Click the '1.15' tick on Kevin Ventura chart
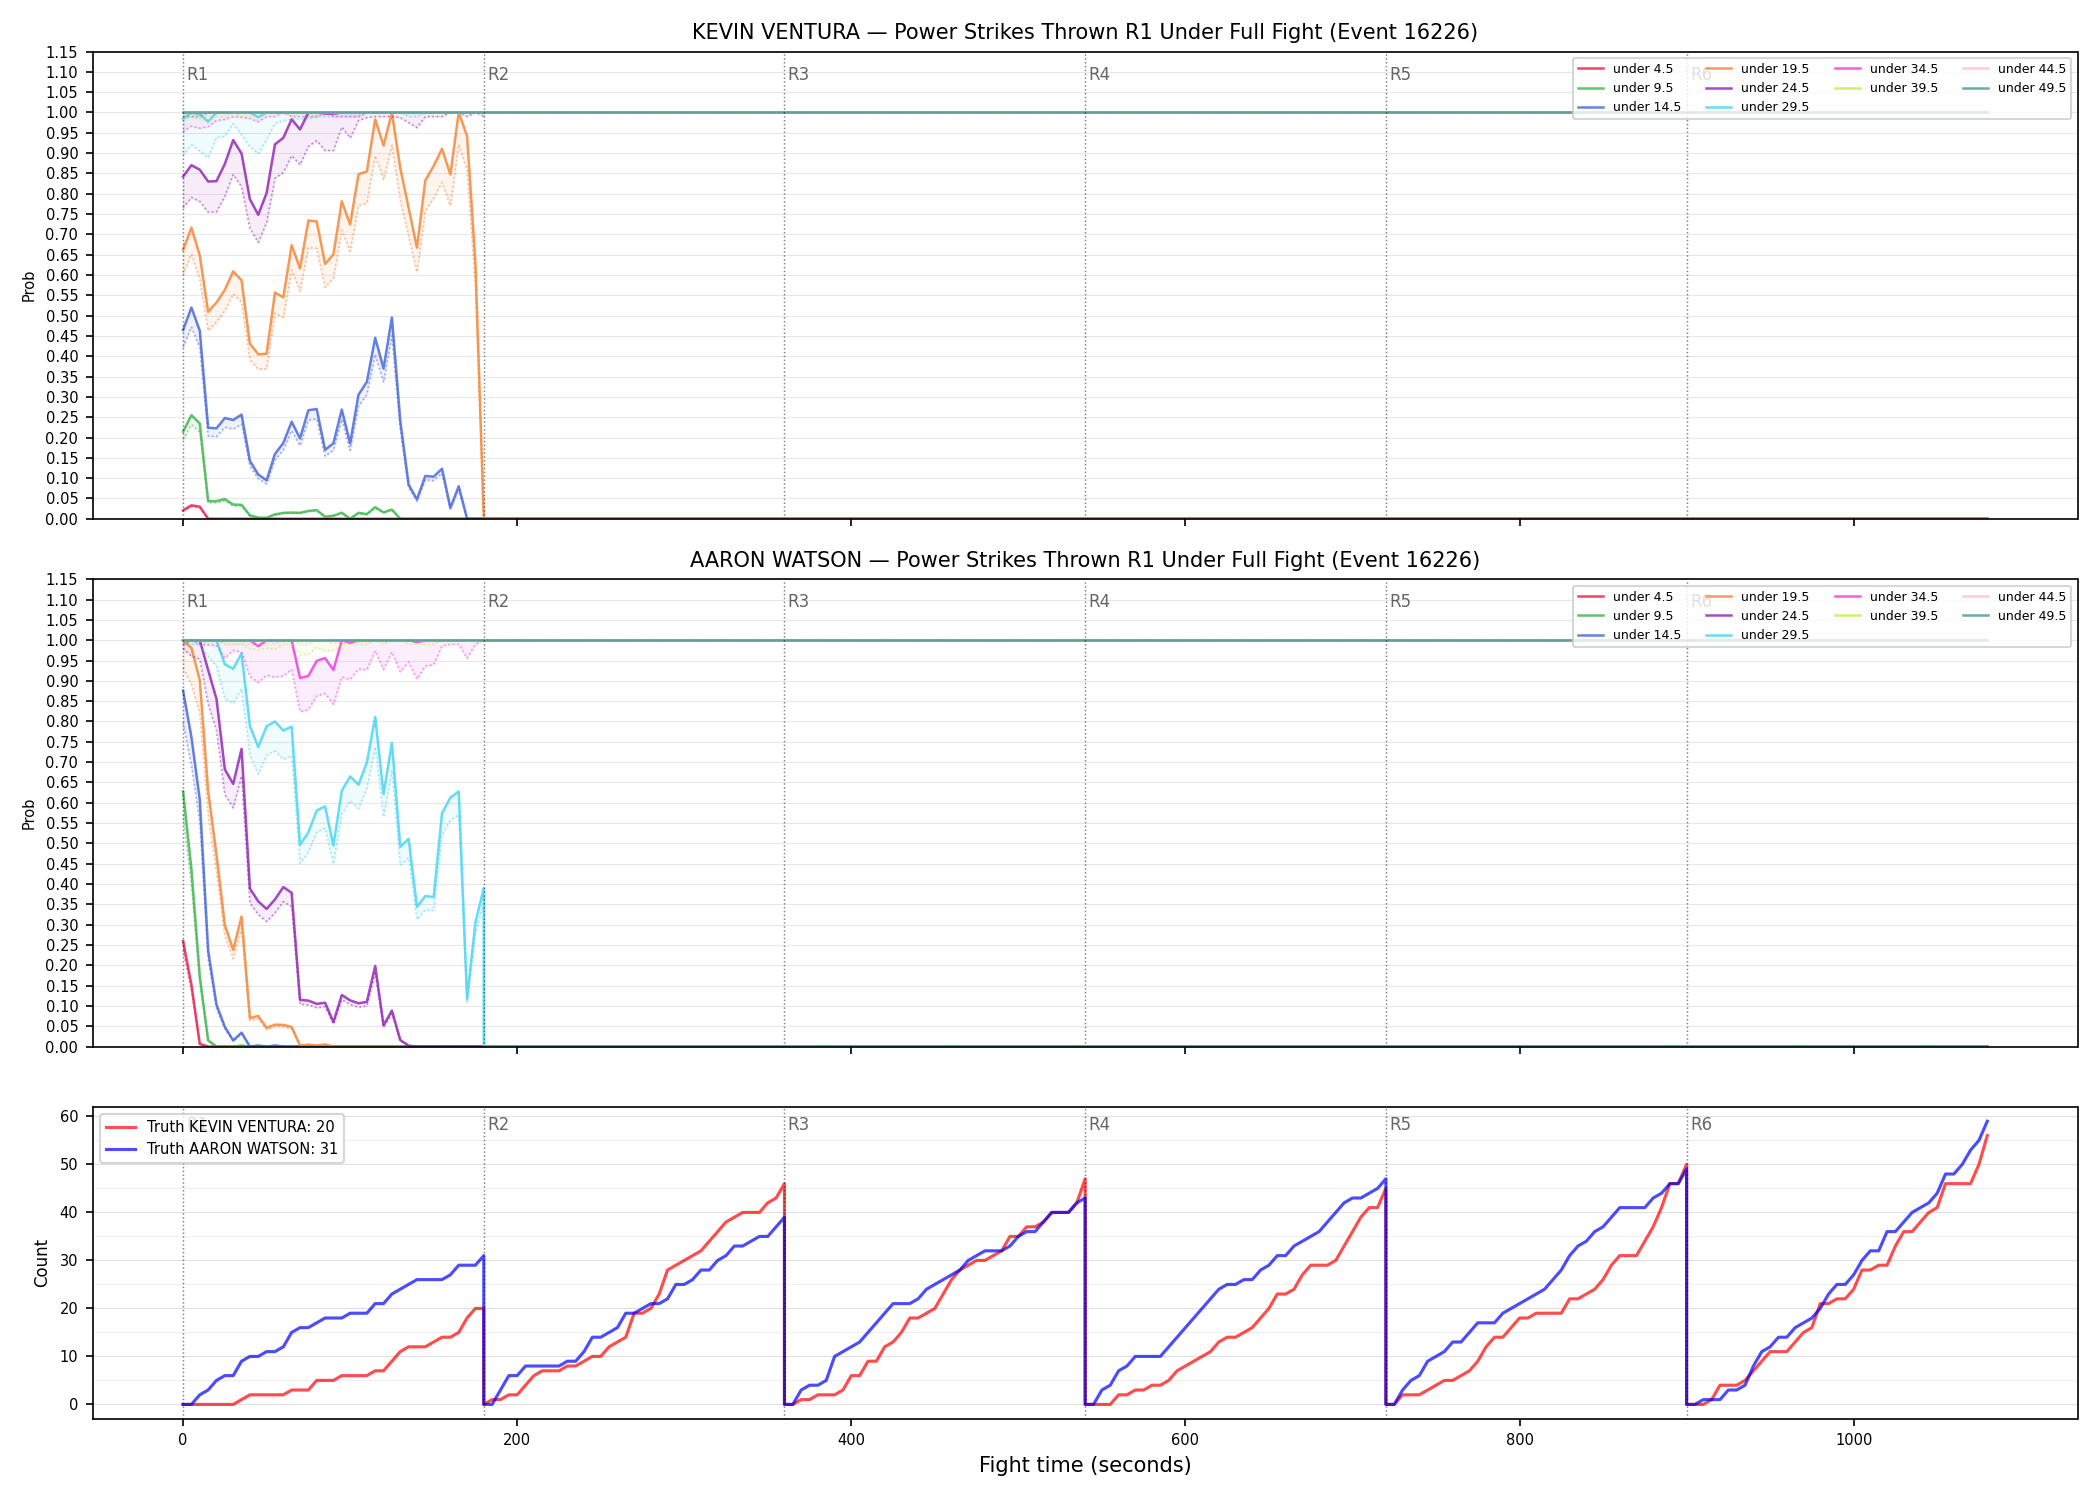This screenshot has height=1500, width=2100. [x=62, y=52]
